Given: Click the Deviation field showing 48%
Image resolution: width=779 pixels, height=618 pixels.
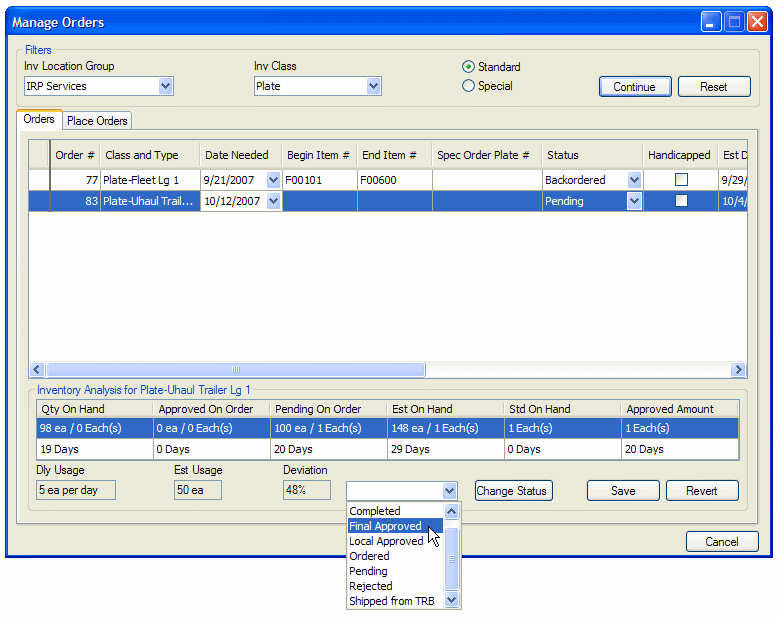Looking at the screenshot, I should pos(307,490).
